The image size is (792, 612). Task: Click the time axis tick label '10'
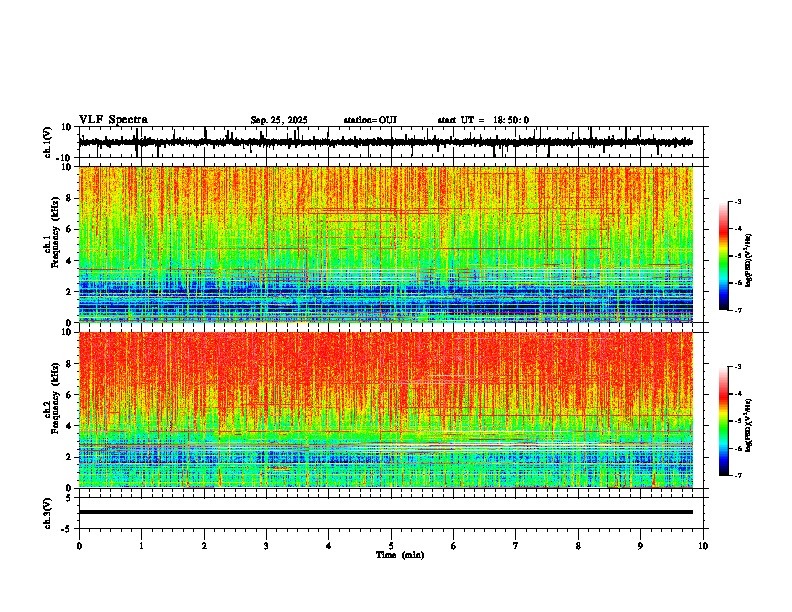click(x=703, y=546)
